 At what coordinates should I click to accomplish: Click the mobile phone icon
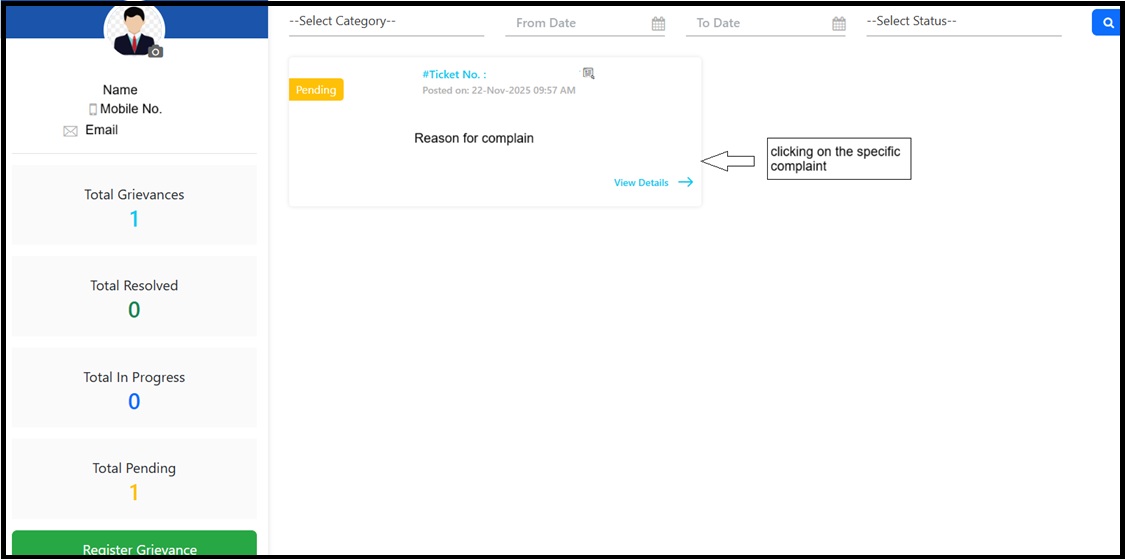click(x=93, y=110)
